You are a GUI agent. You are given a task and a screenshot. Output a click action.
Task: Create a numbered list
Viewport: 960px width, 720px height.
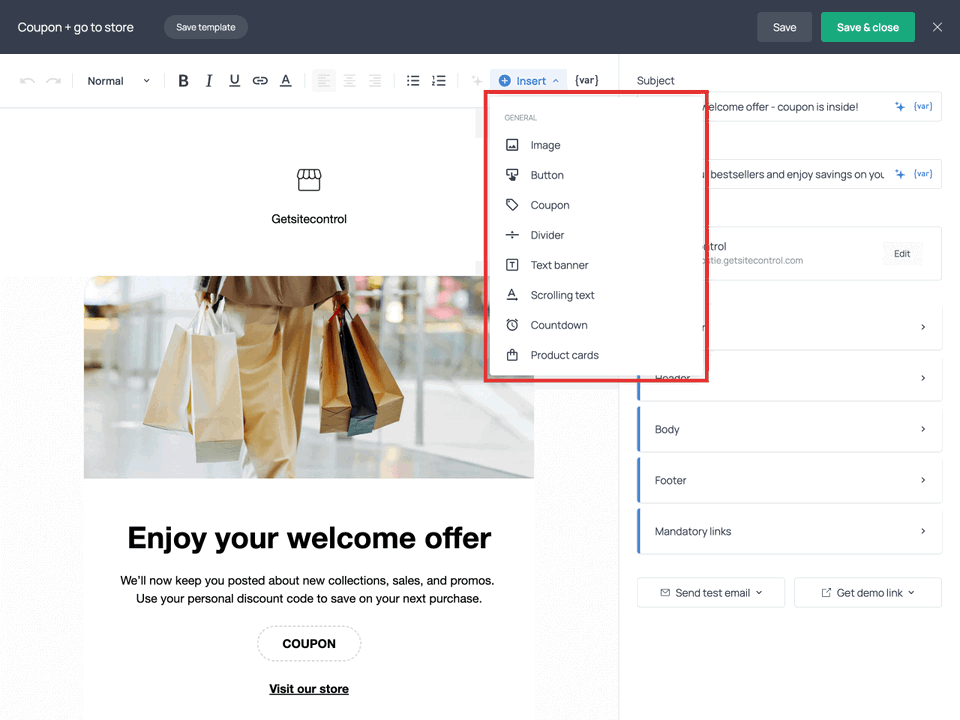pyautogui.click(x=438, y=80)
